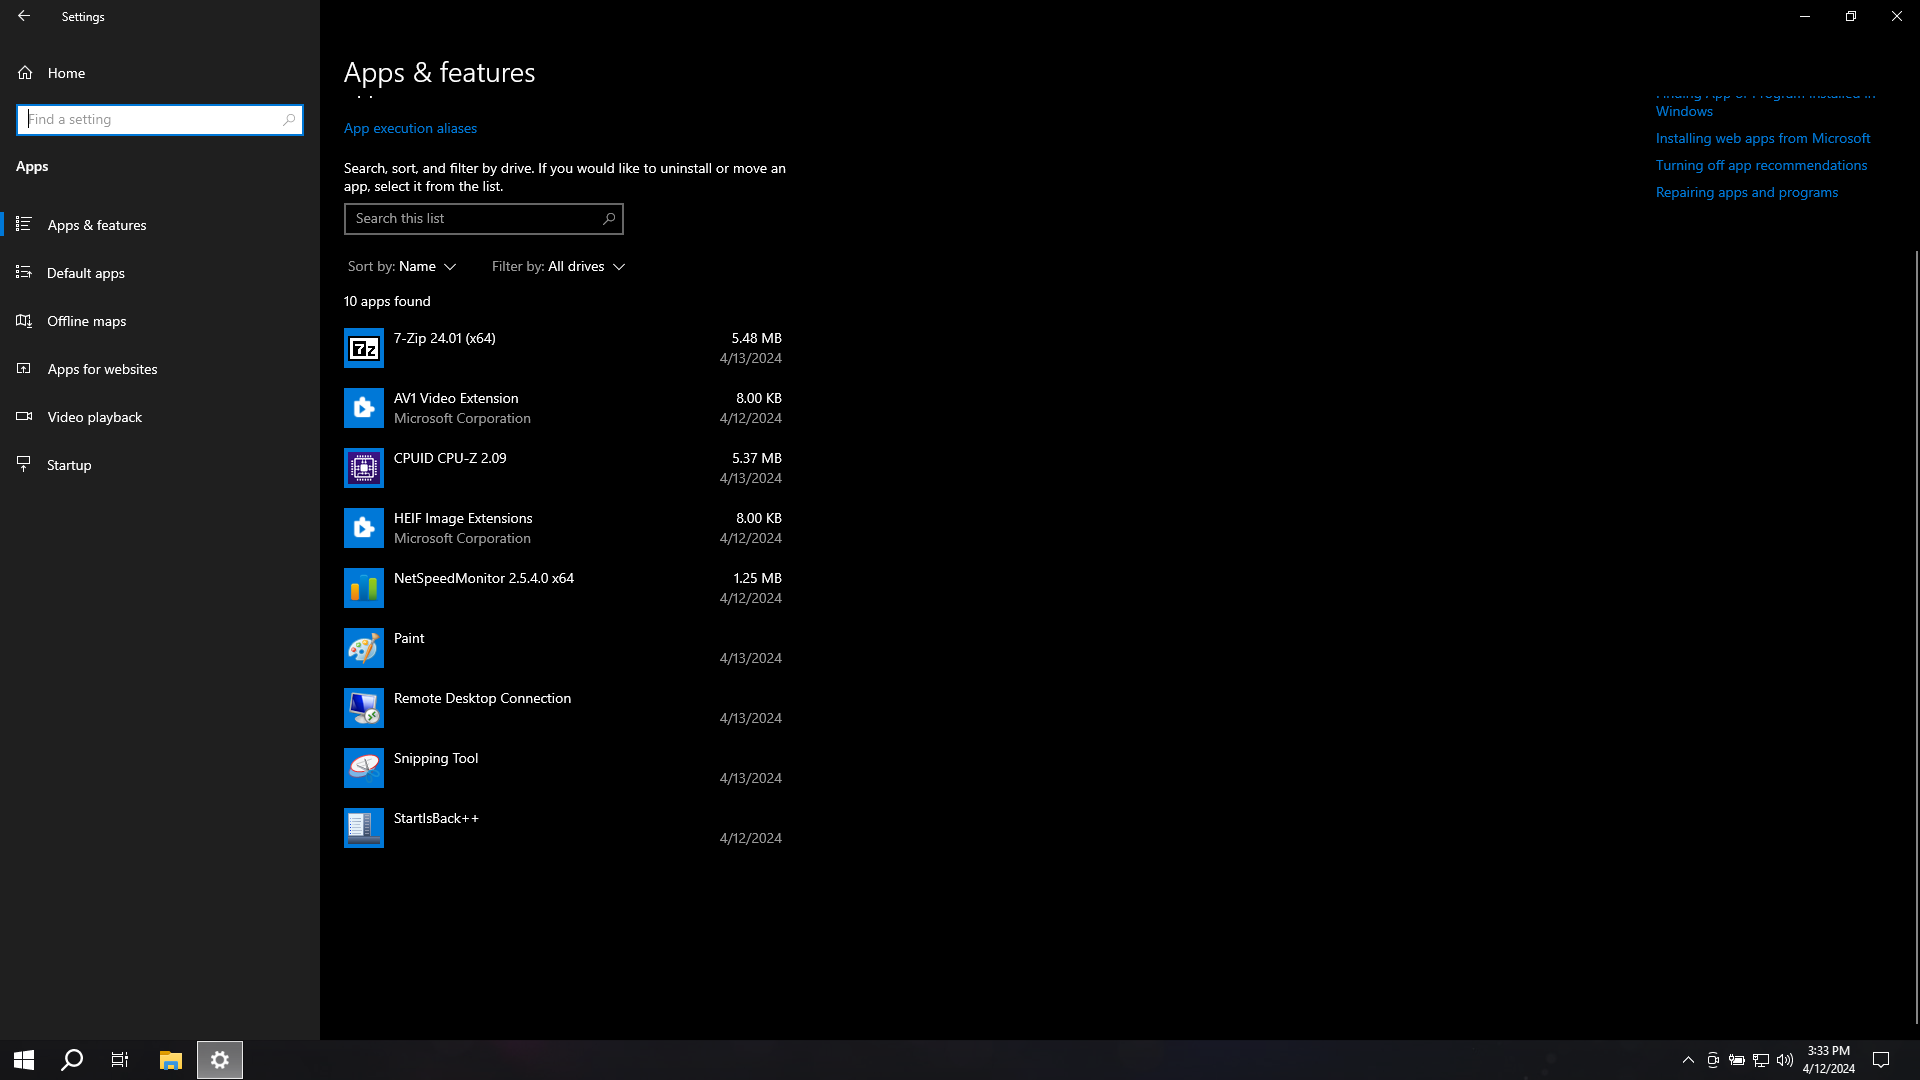The width and height of the screenshot is (1920, 1080).
Task: Click the Snipping Tool icon
Action: [363, 768]
